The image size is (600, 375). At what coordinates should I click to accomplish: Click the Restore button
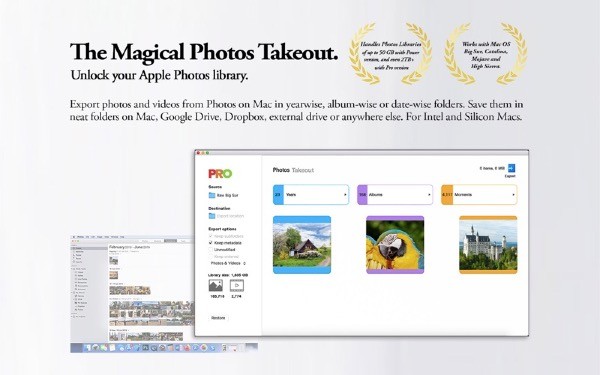(218, 318)
